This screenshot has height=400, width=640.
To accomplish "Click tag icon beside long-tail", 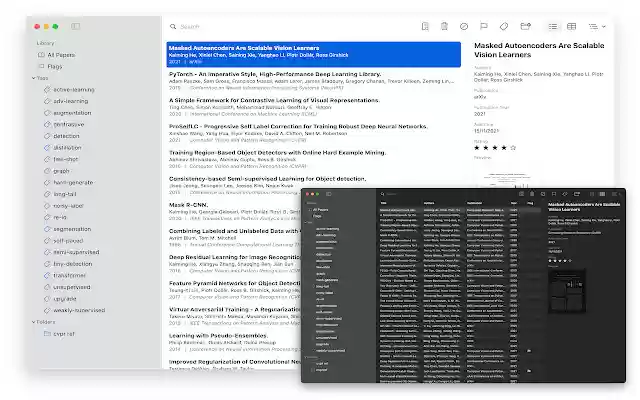I will 47,194.
